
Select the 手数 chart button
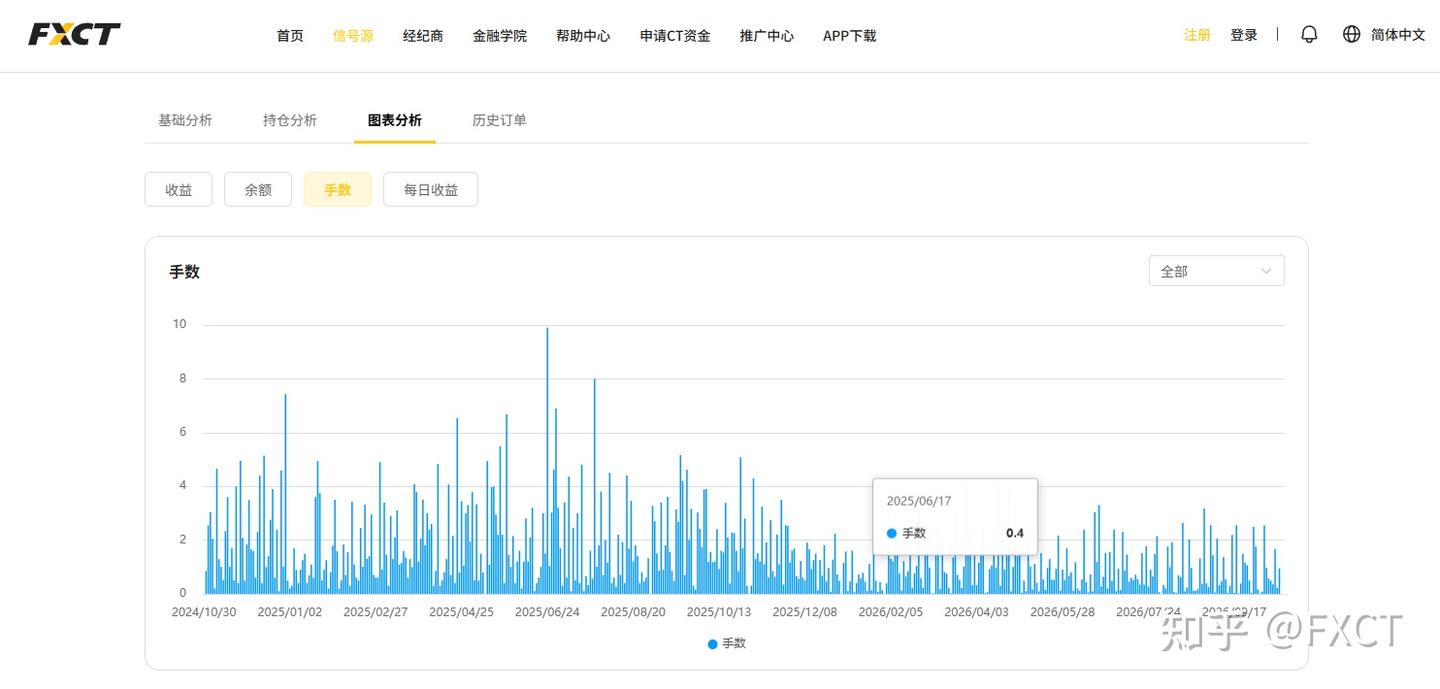pos(338,189)
